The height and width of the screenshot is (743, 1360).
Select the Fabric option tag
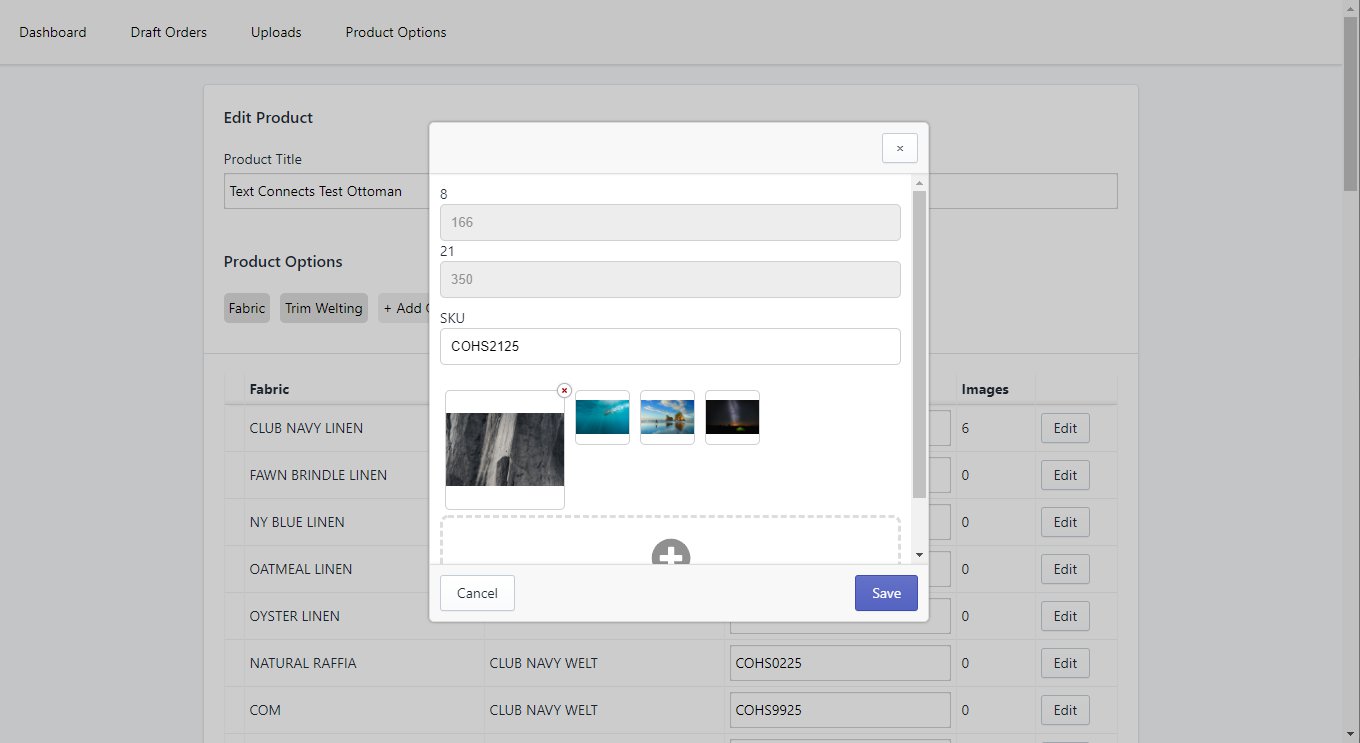click(247, 308)
